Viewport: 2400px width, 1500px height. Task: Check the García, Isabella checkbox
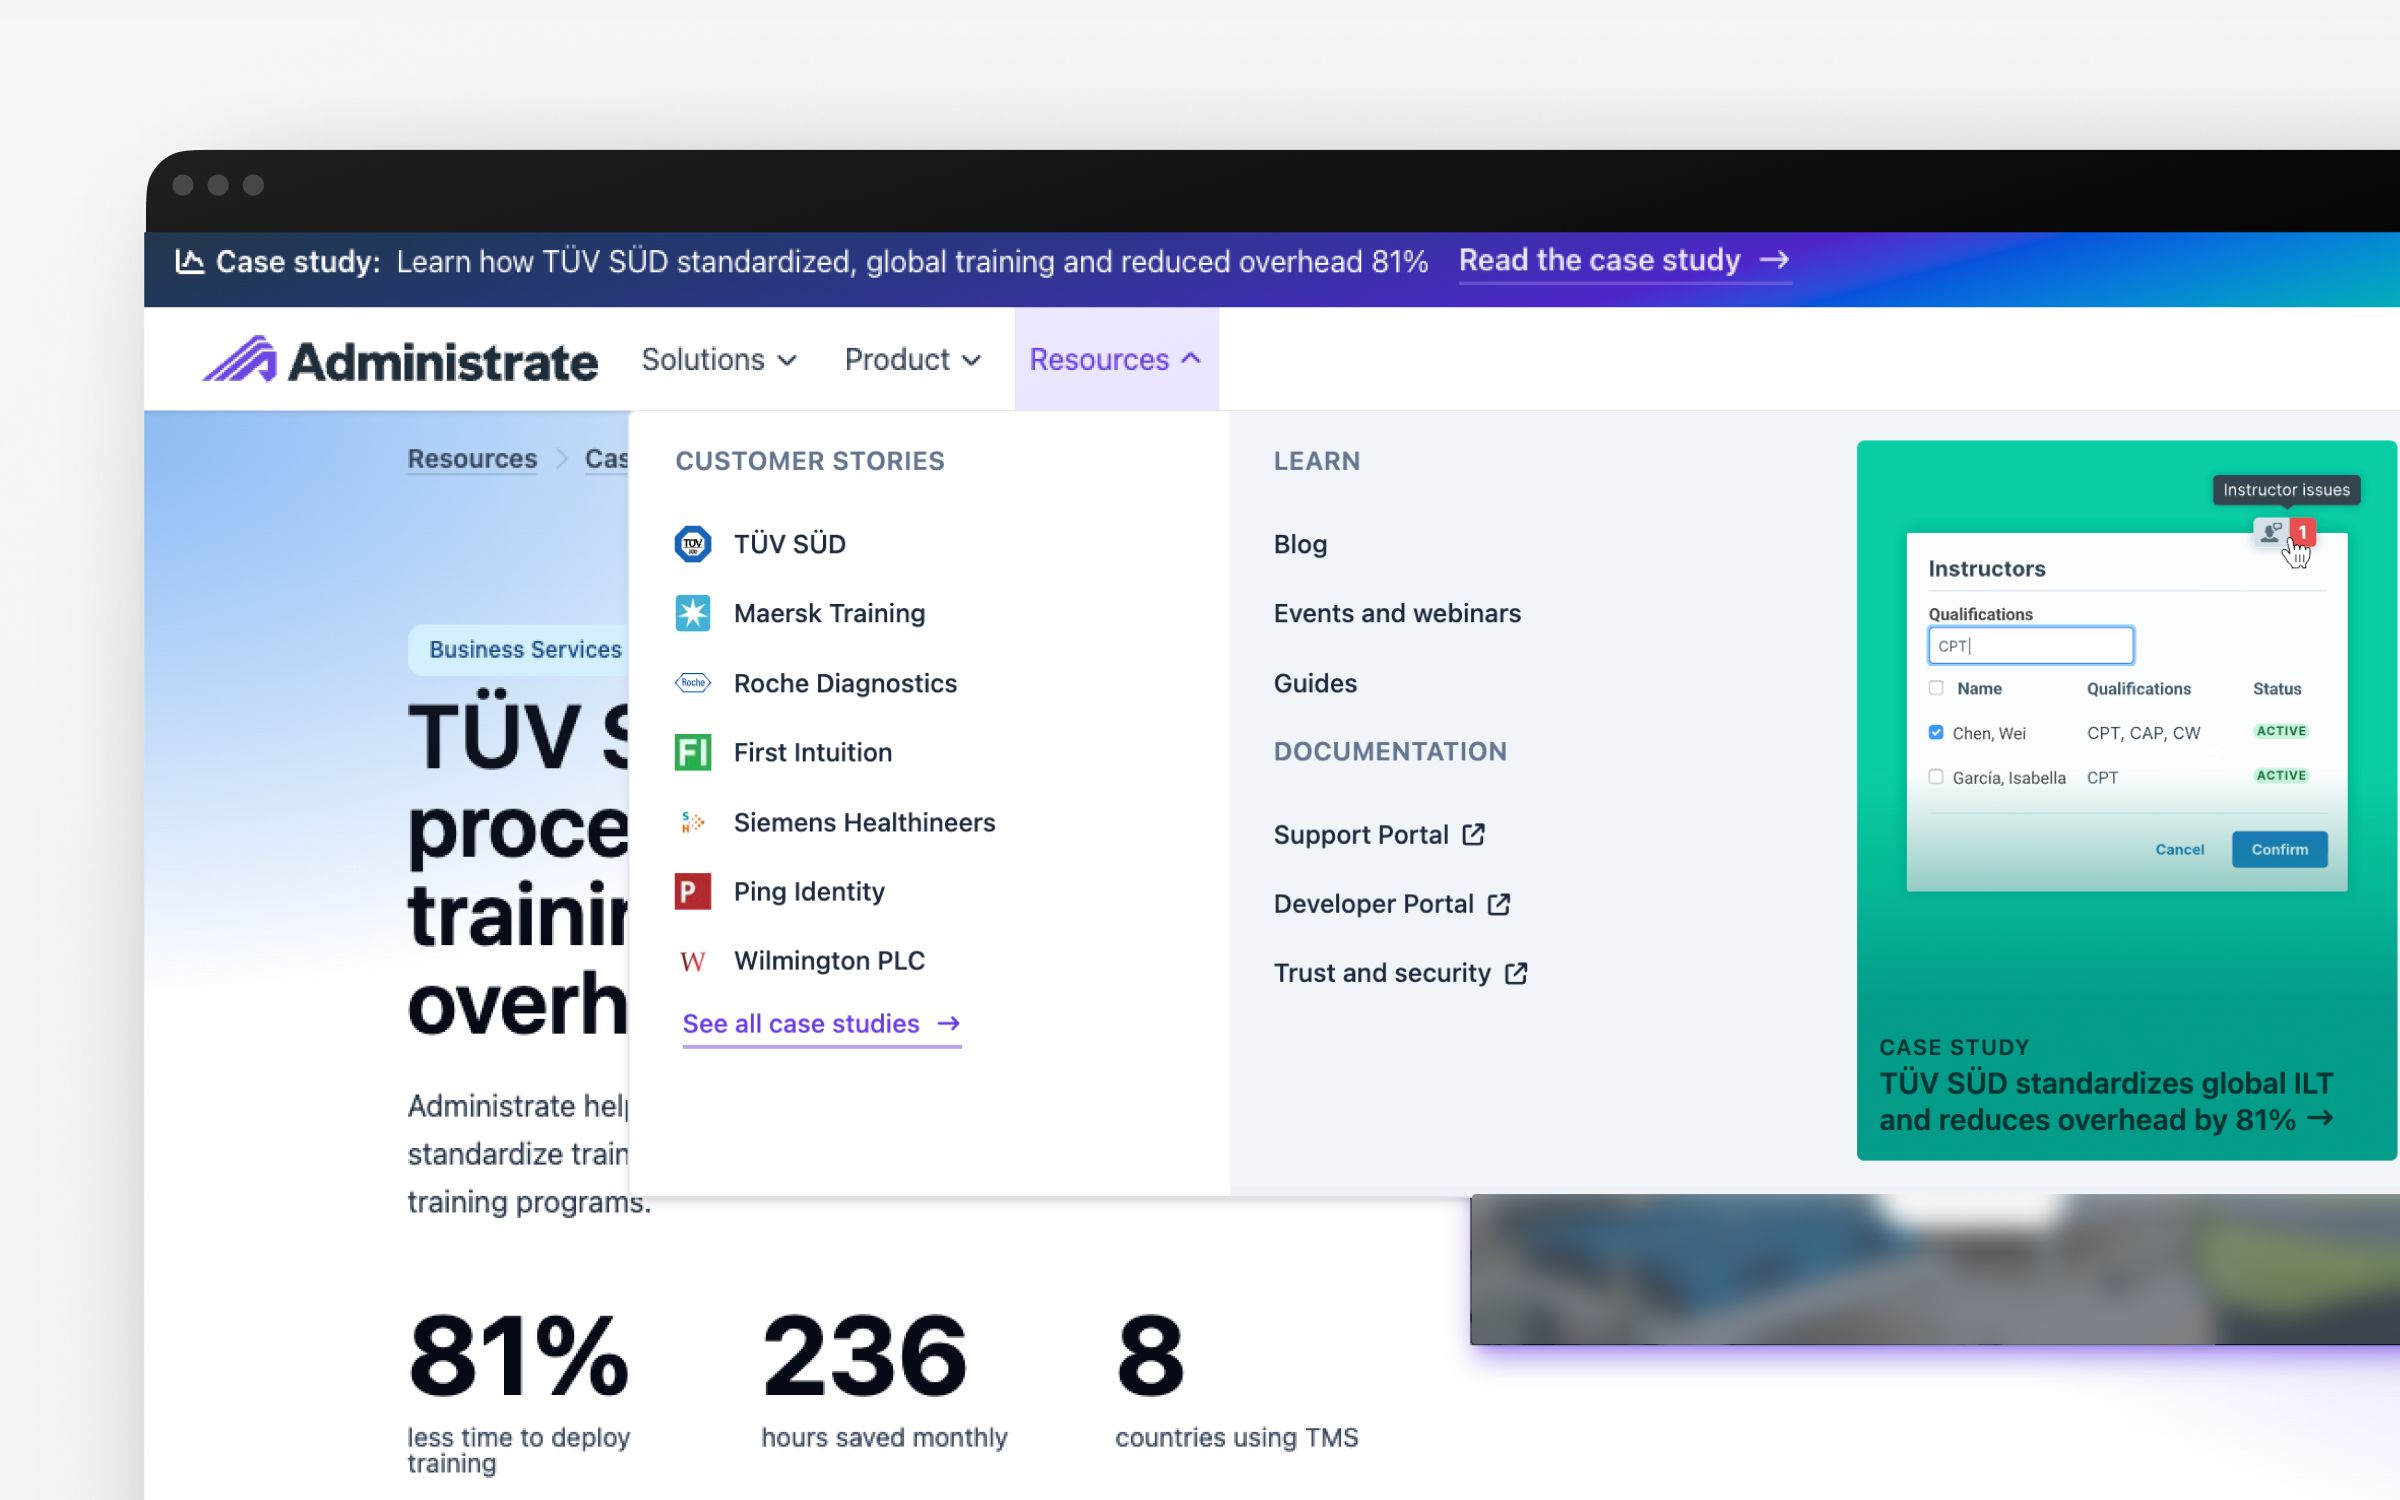1936,777
